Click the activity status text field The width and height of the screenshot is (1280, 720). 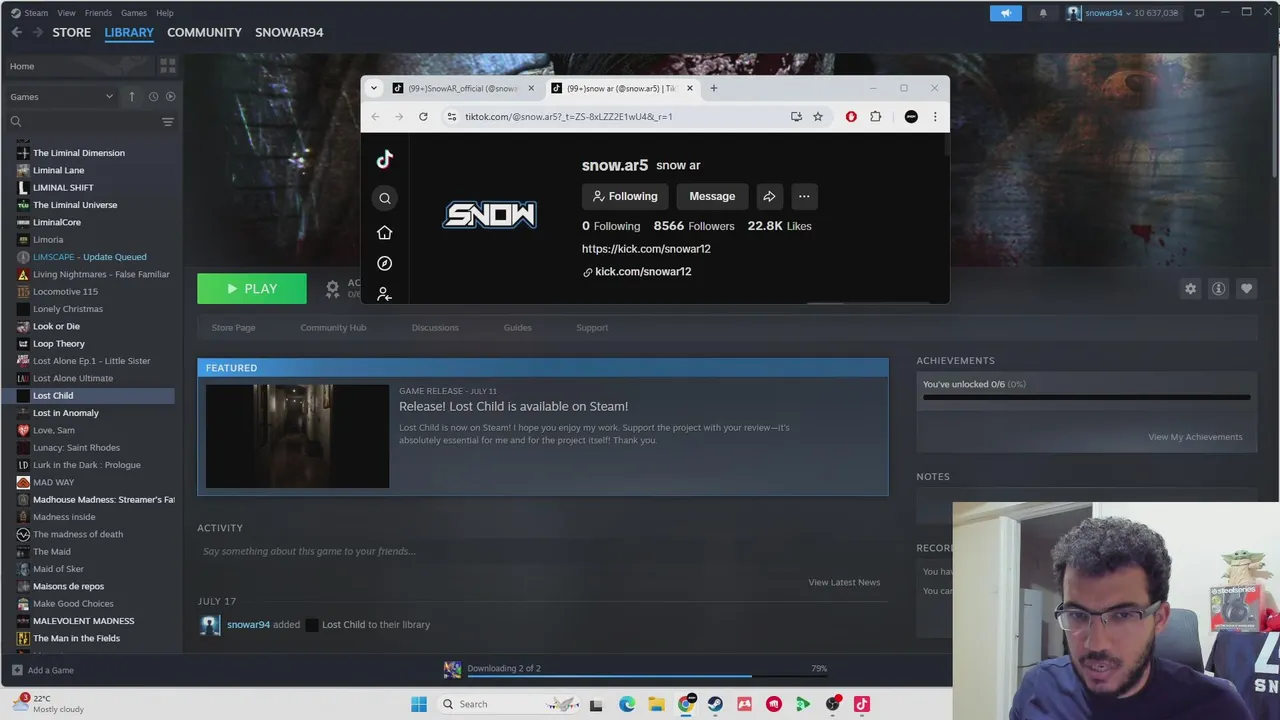542,551
